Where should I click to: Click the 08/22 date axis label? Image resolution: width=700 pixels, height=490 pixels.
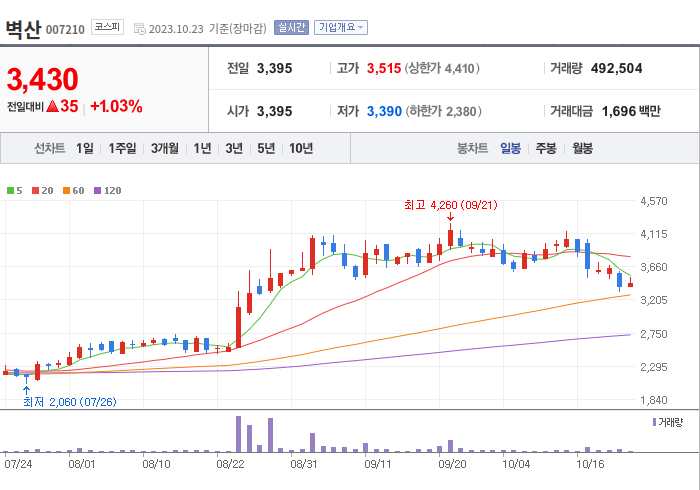click(x=230, y=464)
